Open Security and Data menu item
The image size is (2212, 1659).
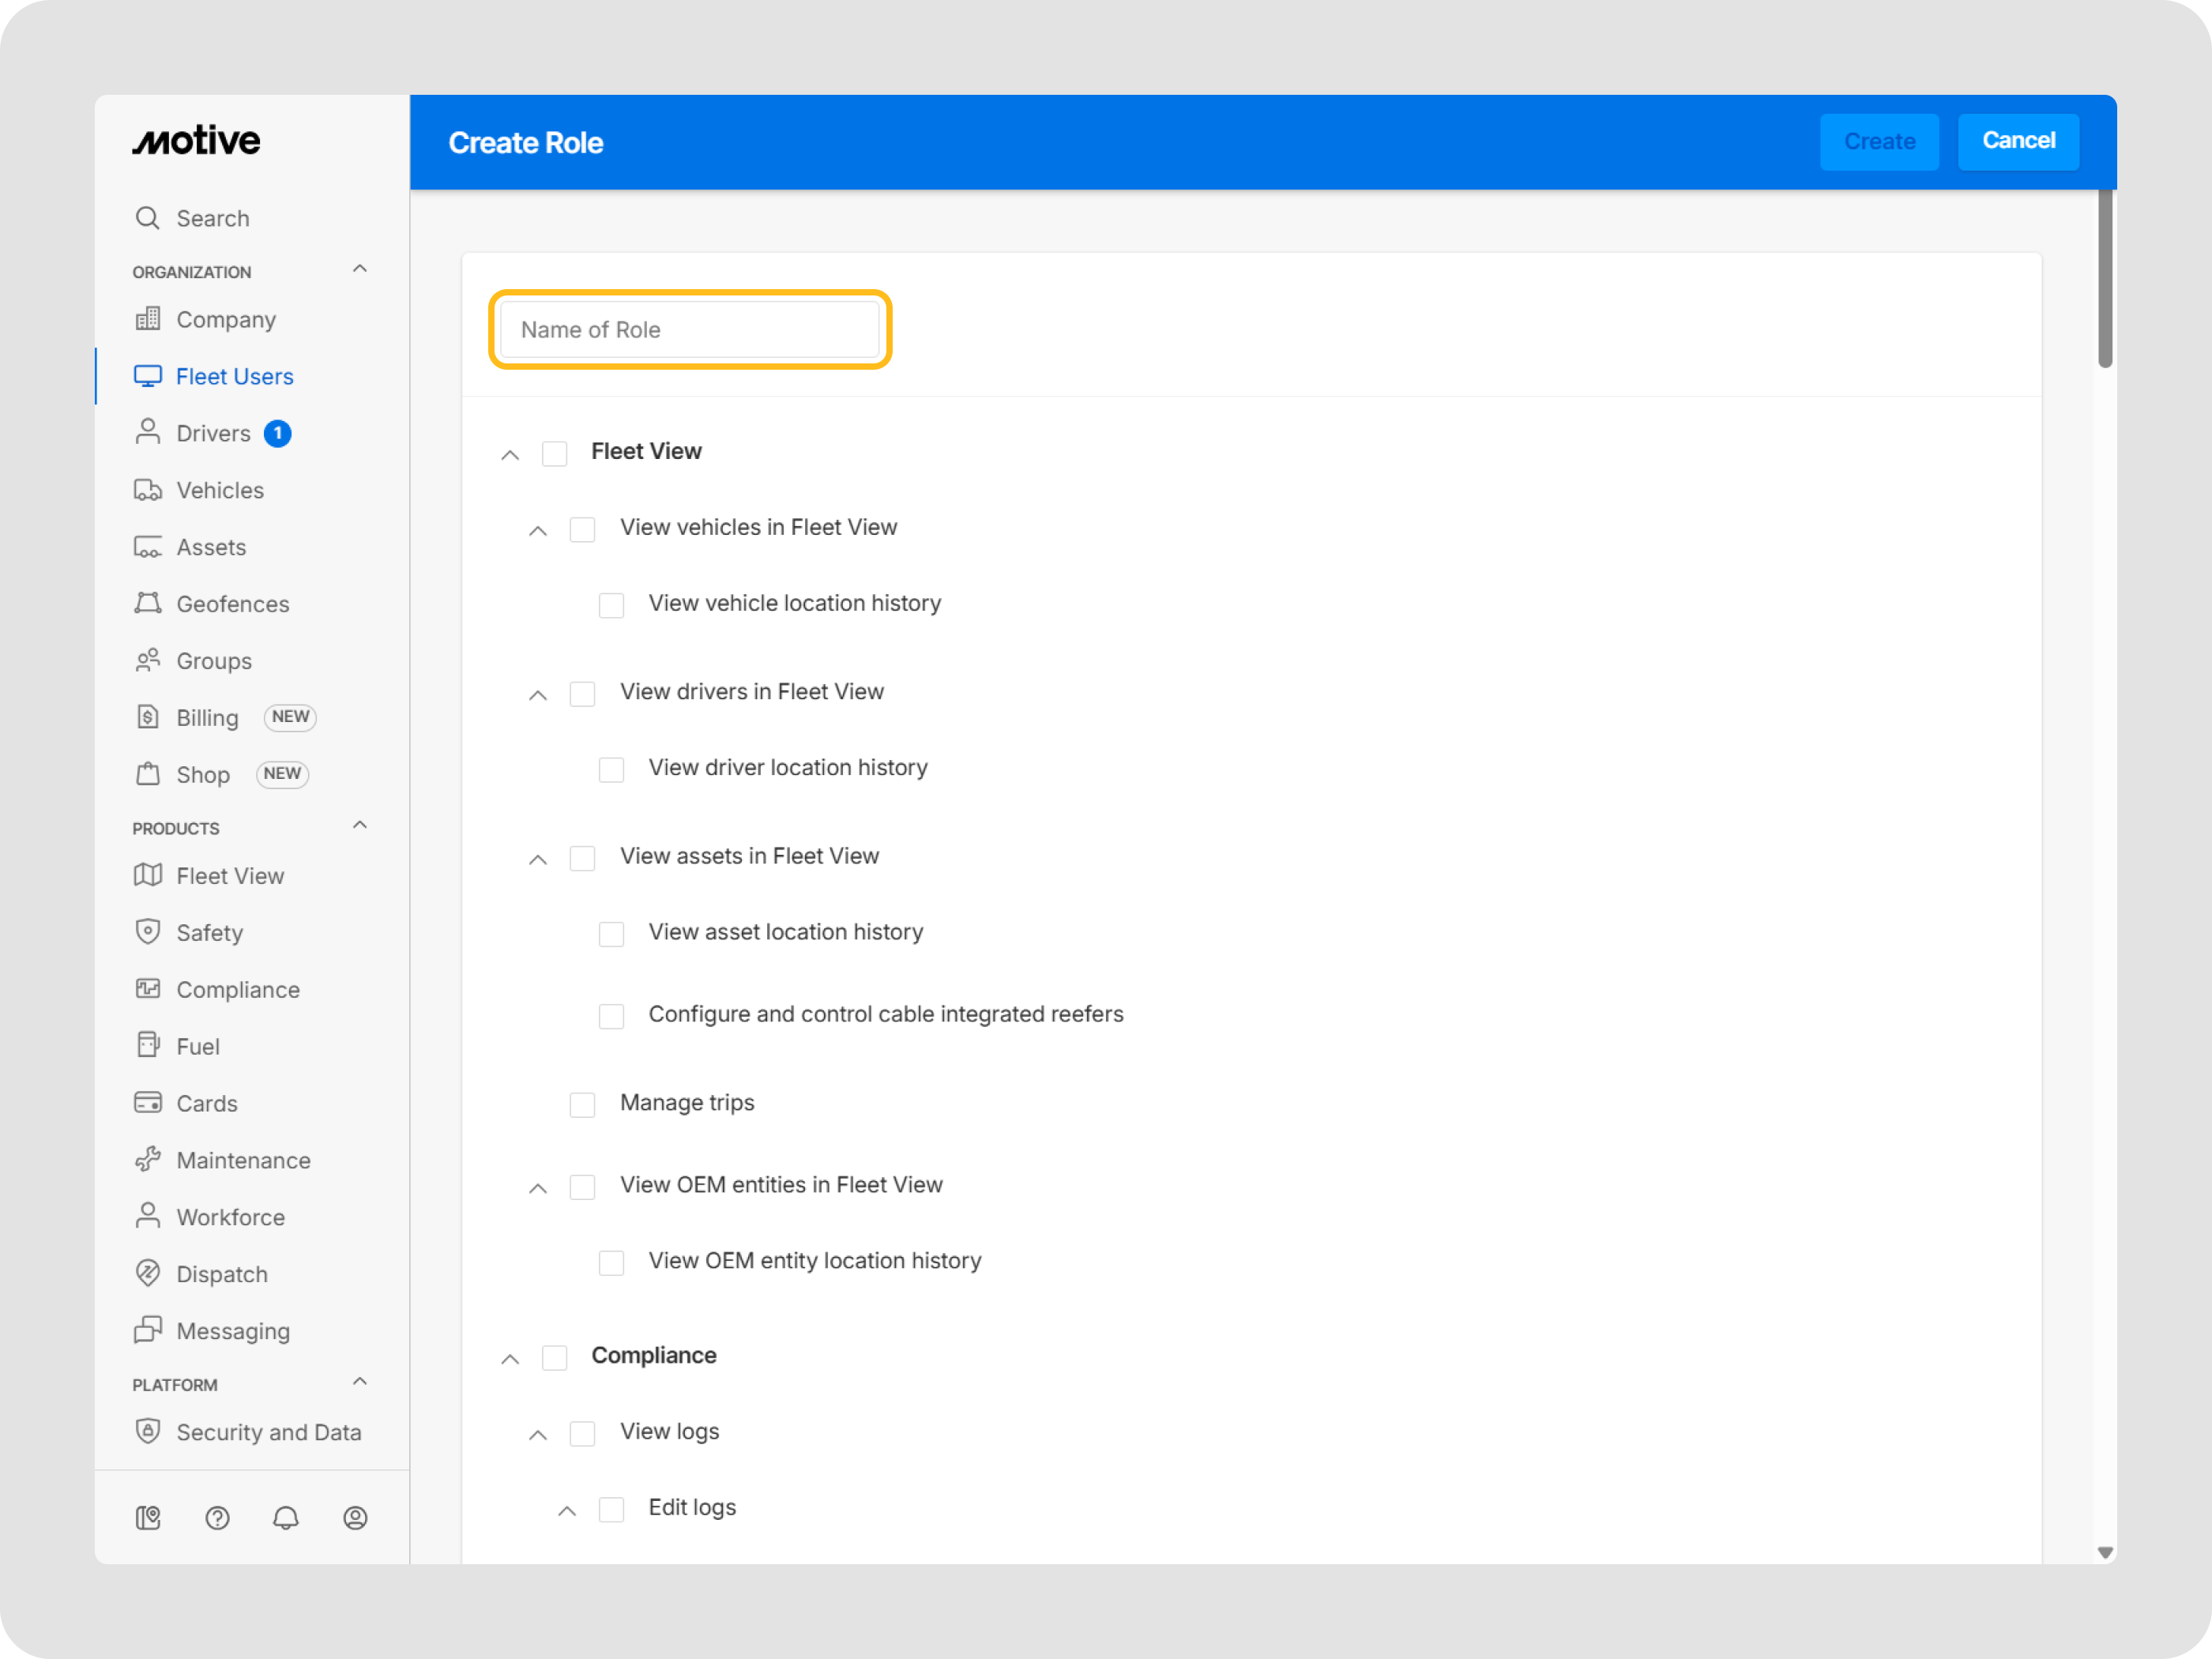(x=268, y=1432)
